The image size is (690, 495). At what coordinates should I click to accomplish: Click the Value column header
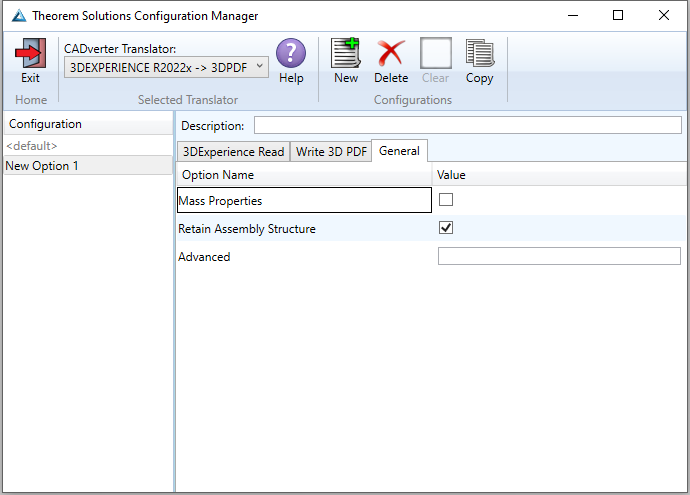(560, 175)
